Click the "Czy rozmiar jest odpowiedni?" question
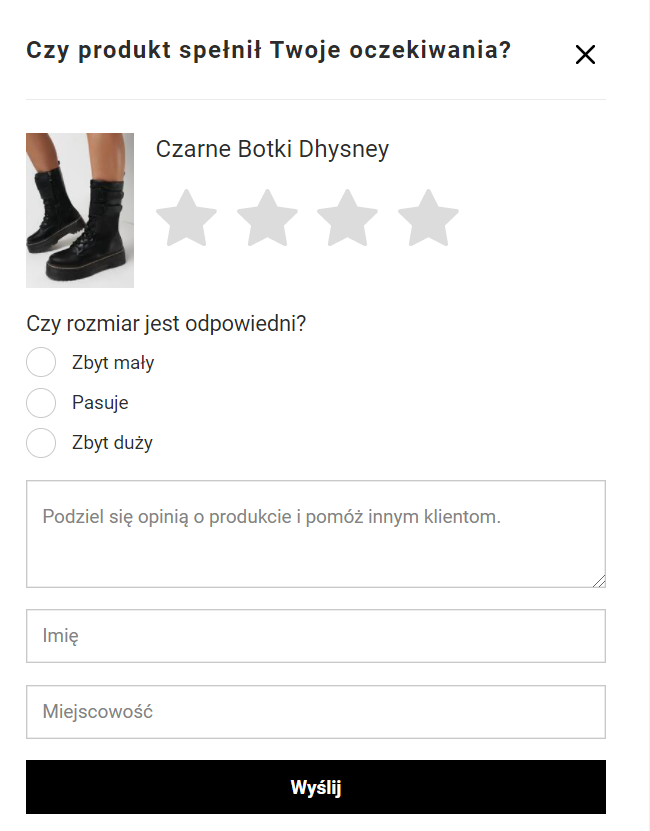Screen dimensions: 650x831 [166, 324]
